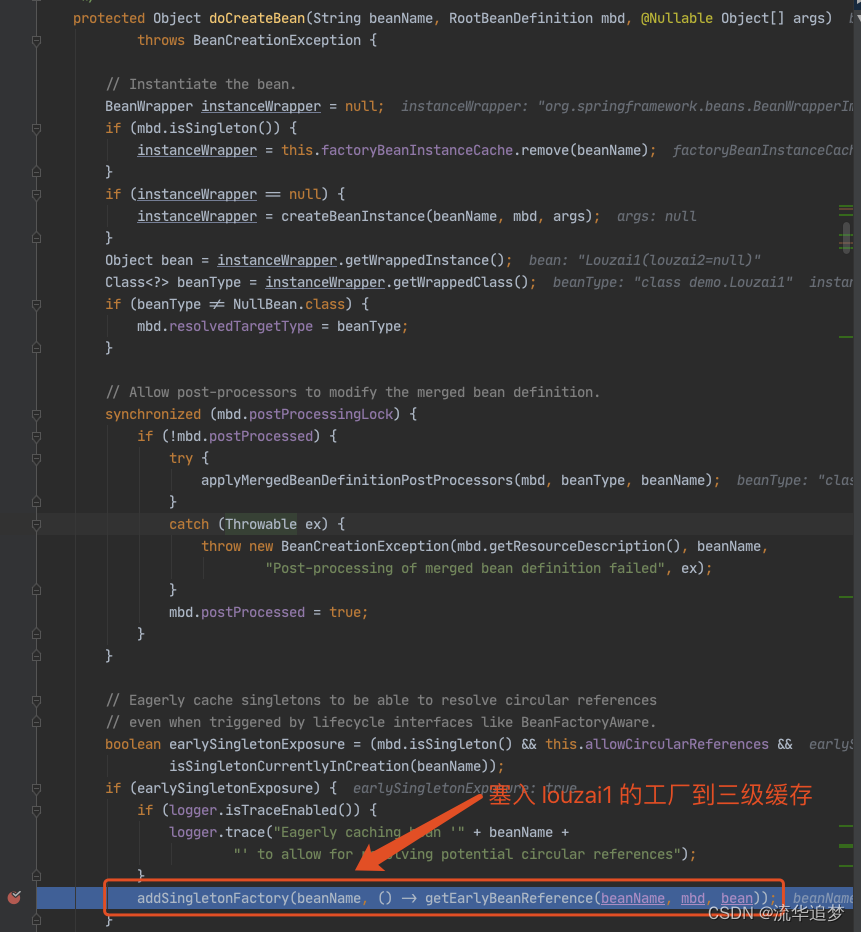Image resolution: width=861 pixels, height=932 pixels.
Task: Click getResourceDescription() in the throw statement
Action: click(x=585, y=546)
